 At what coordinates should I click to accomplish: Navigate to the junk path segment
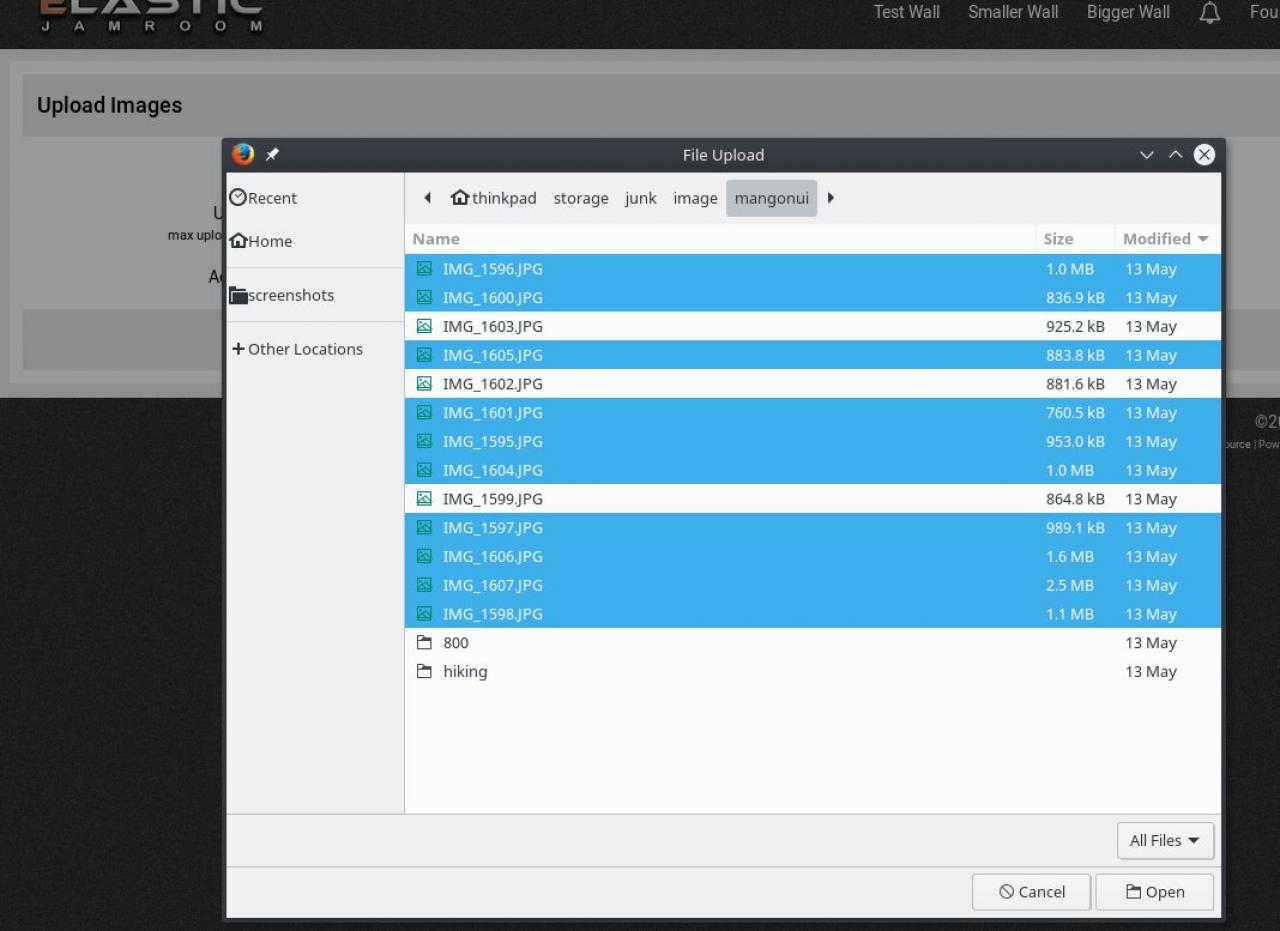[x=641, y=198]
